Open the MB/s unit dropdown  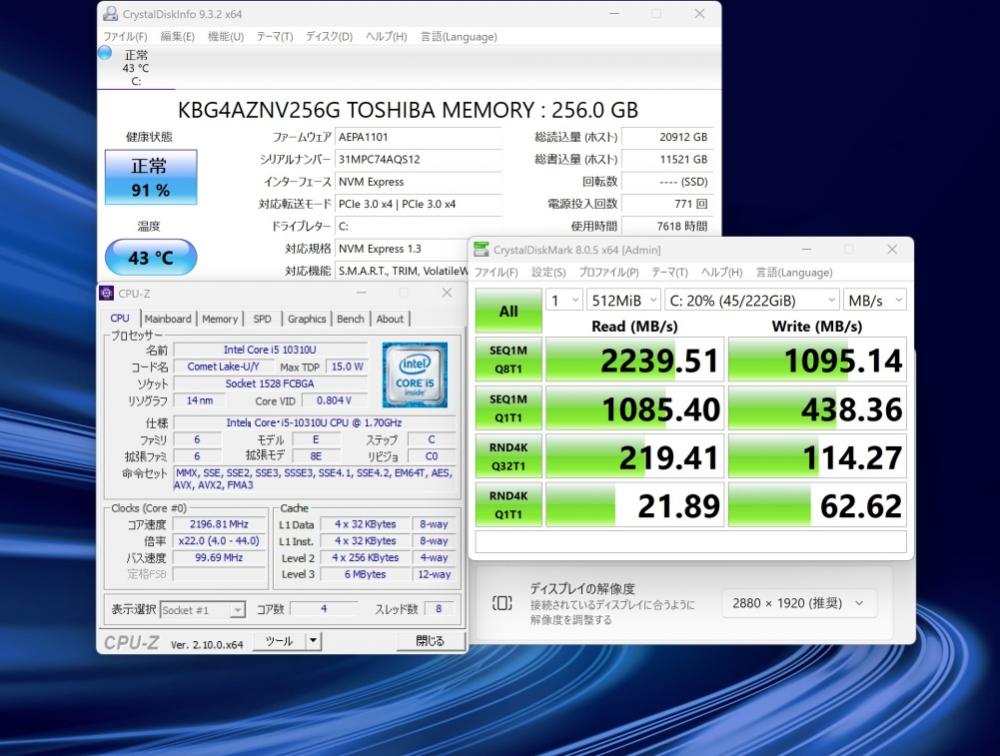point(874,300)
